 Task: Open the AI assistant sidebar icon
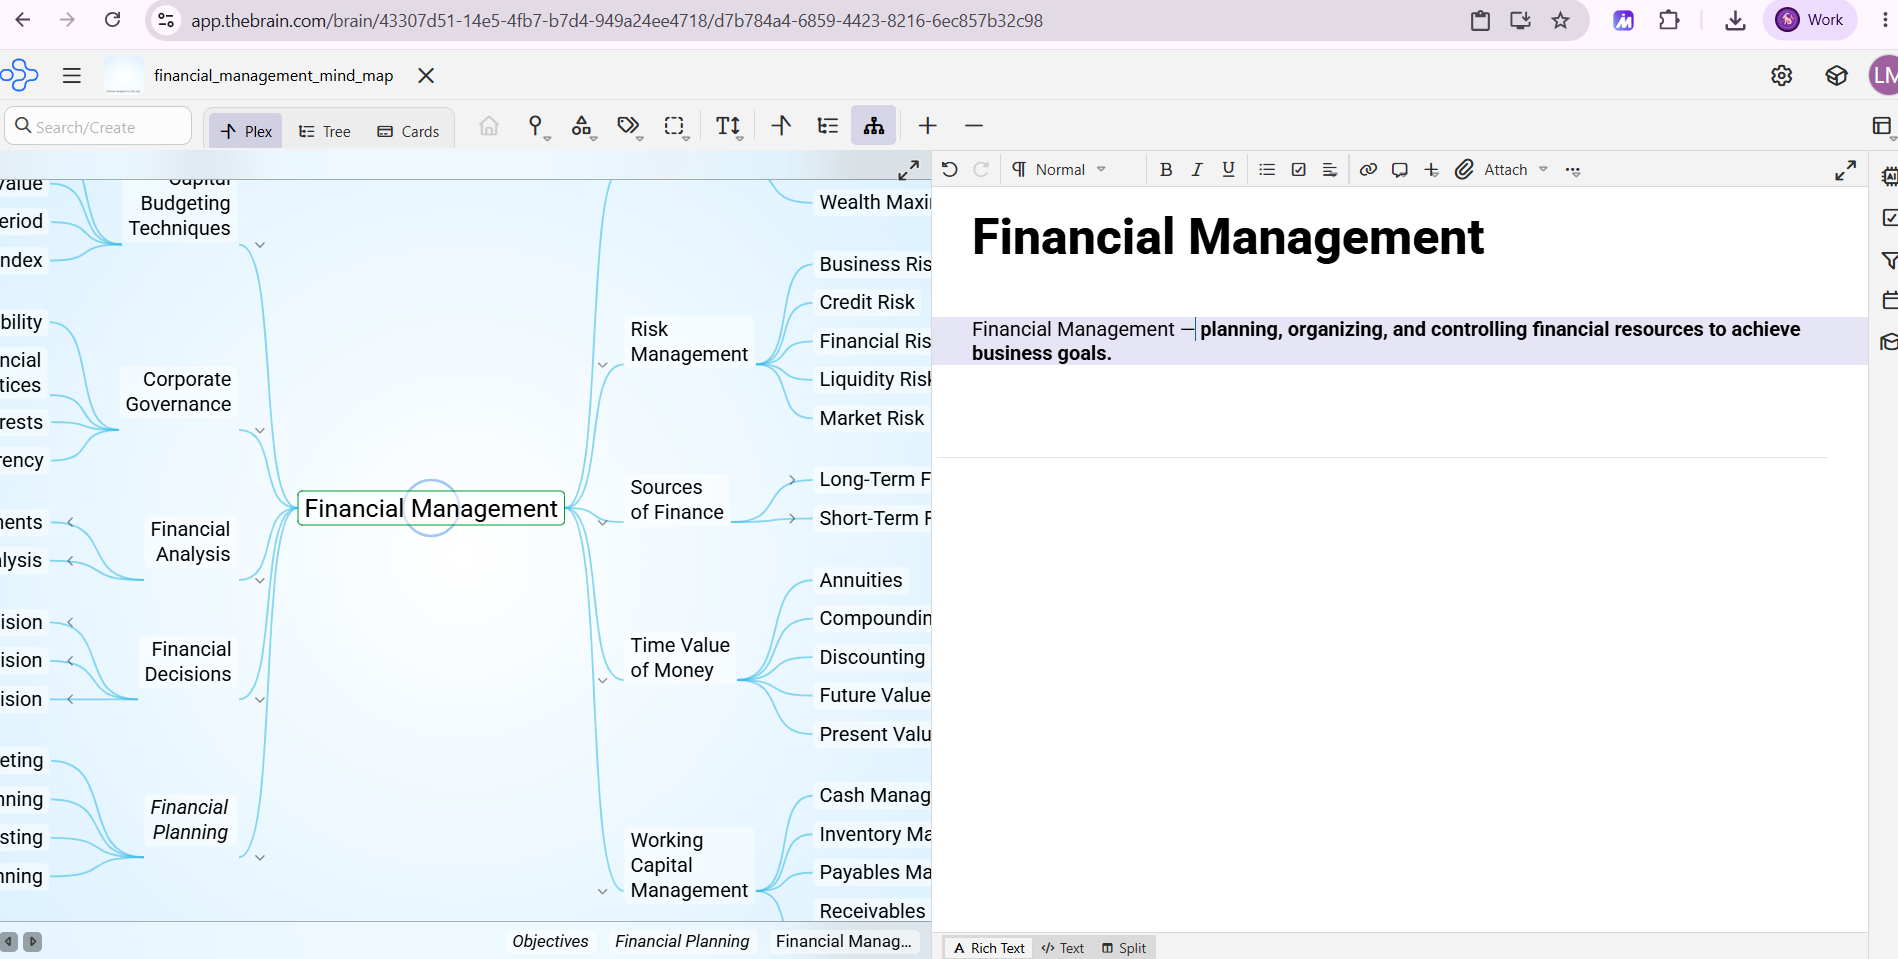[x=1889, y=177]
